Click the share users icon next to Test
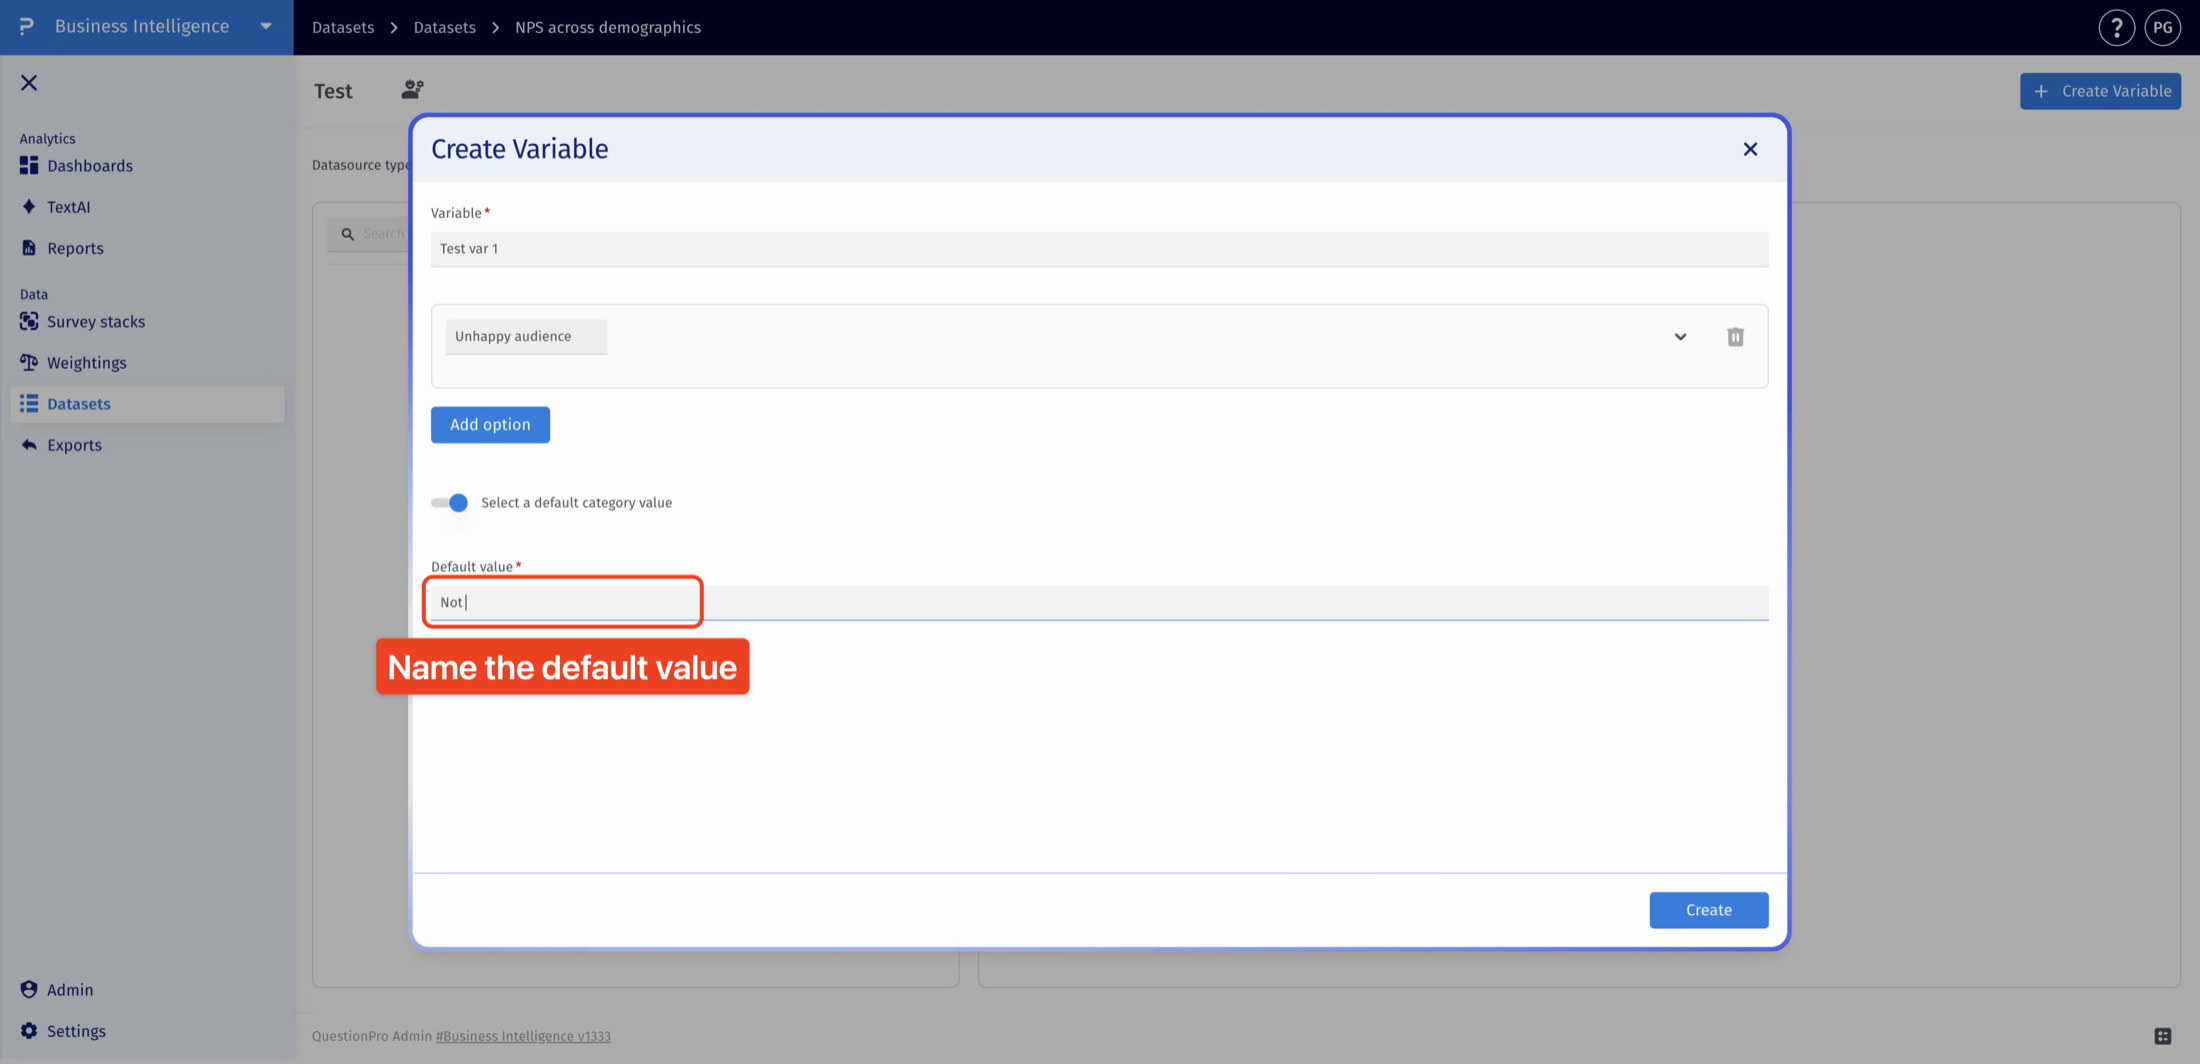2200x1064 pixels. click(412, 90)
